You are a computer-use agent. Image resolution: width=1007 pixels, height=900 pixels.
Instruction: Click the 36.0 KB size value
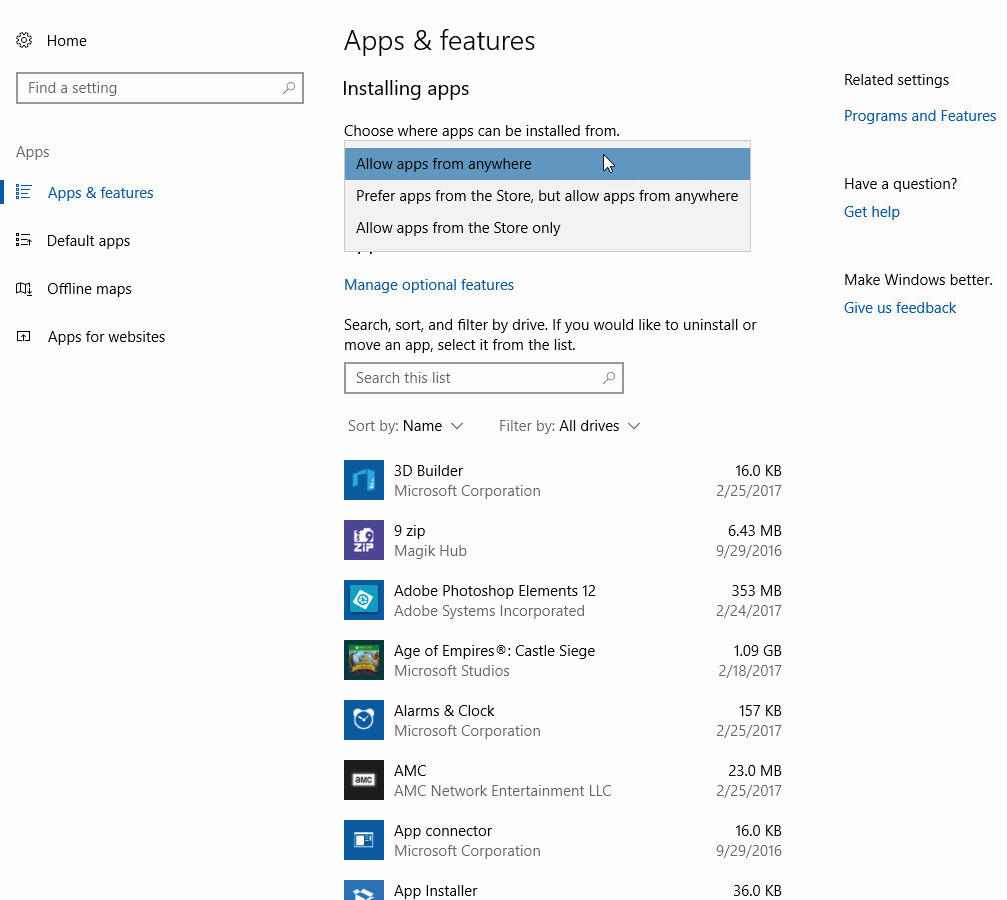(757, 890)
